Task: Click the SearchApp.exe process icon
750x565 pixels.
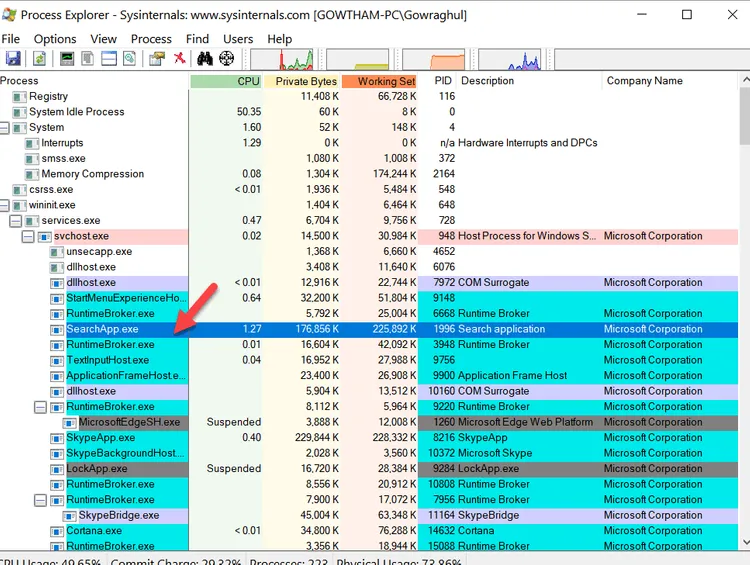Action: (x=57, y=330)
